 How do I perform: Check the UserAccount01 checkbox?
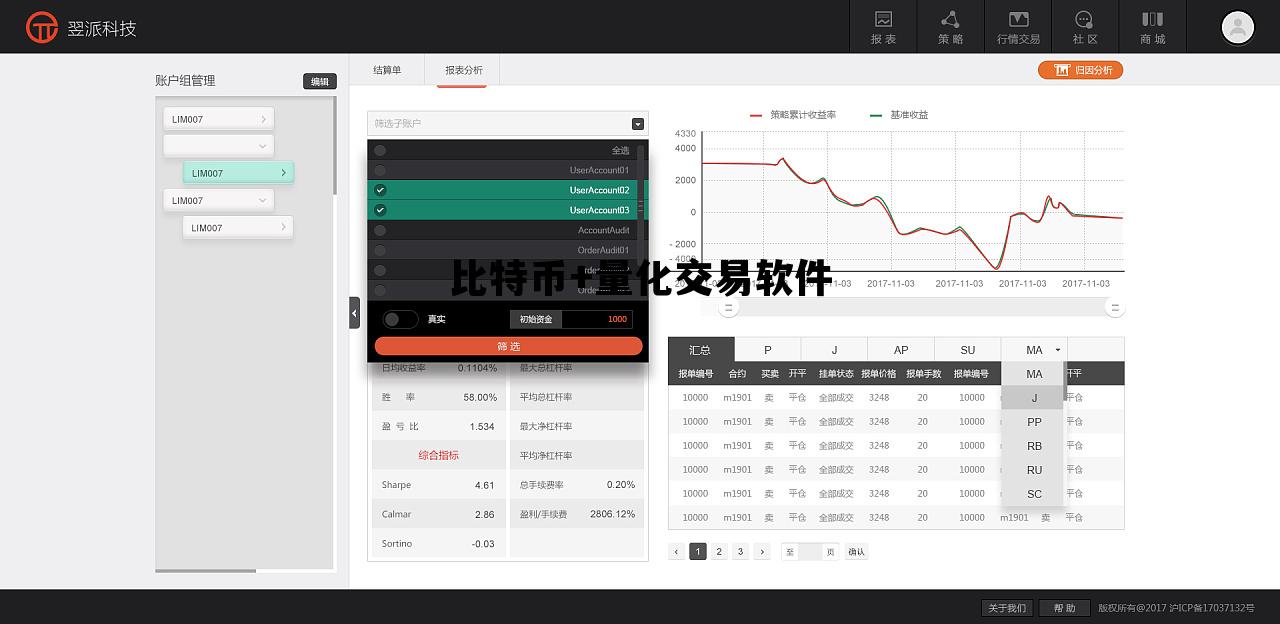[x=380, y=170]
